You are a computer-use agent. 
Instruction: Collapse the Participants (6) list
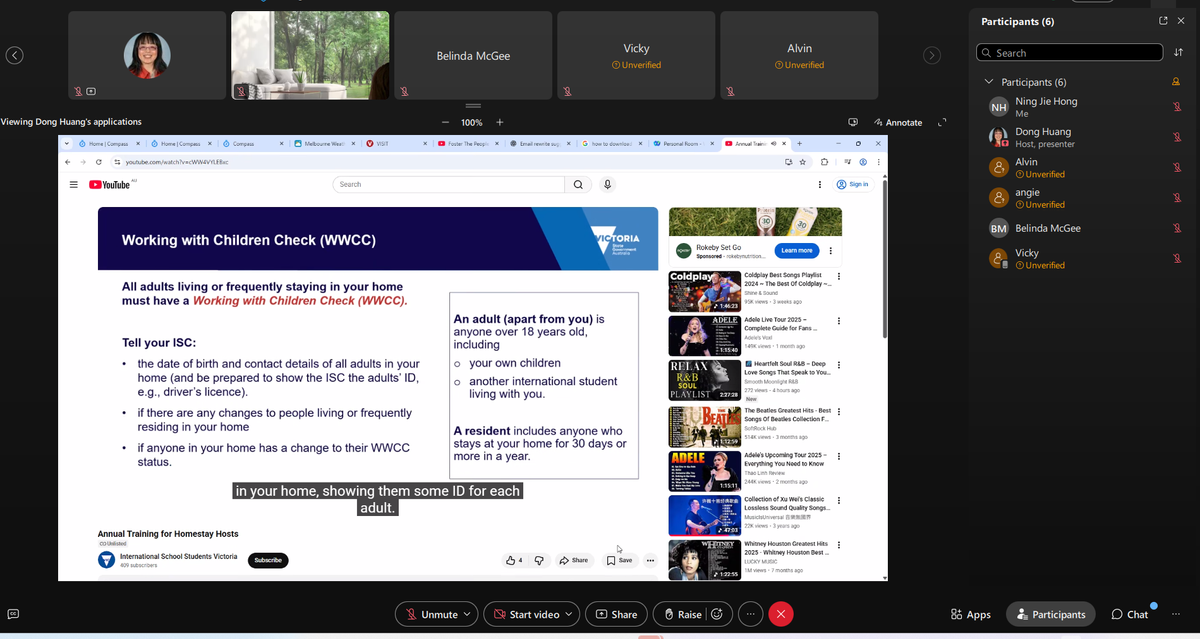(989, 82)
